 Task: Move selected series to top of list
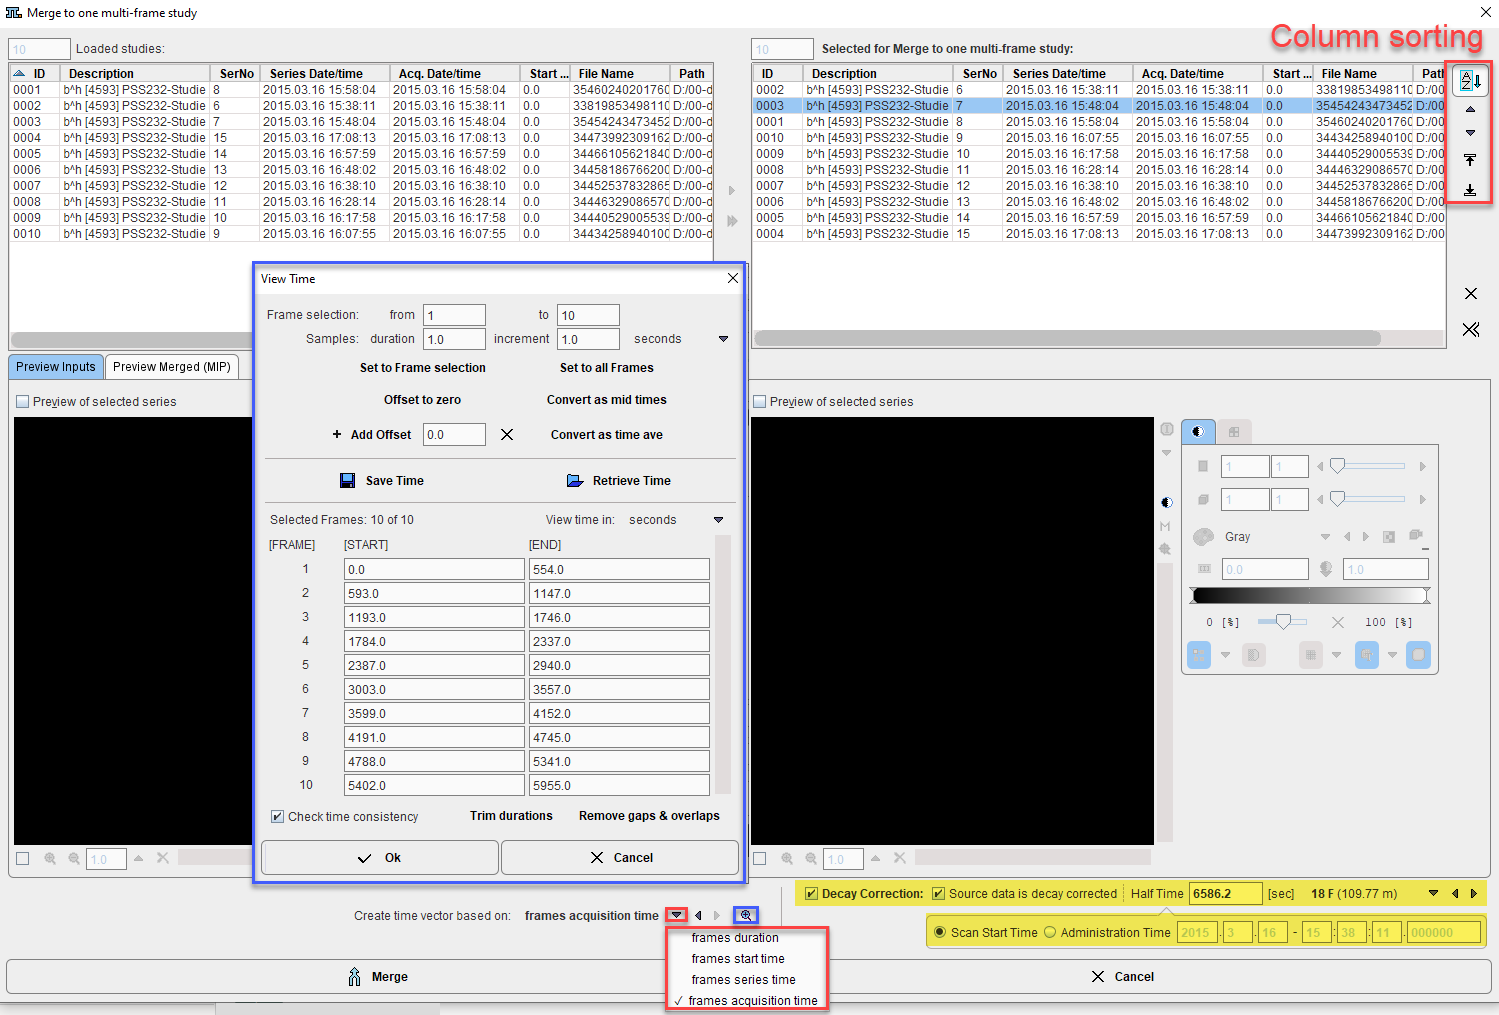point(1470,160)
